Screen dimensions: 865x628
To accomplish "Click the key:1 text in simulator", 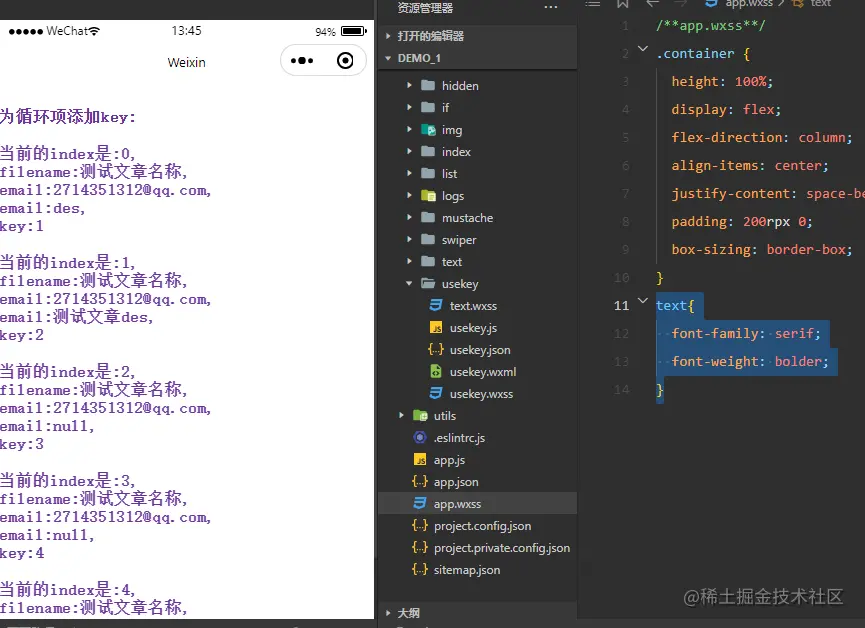I will click(x=22, y=226).
